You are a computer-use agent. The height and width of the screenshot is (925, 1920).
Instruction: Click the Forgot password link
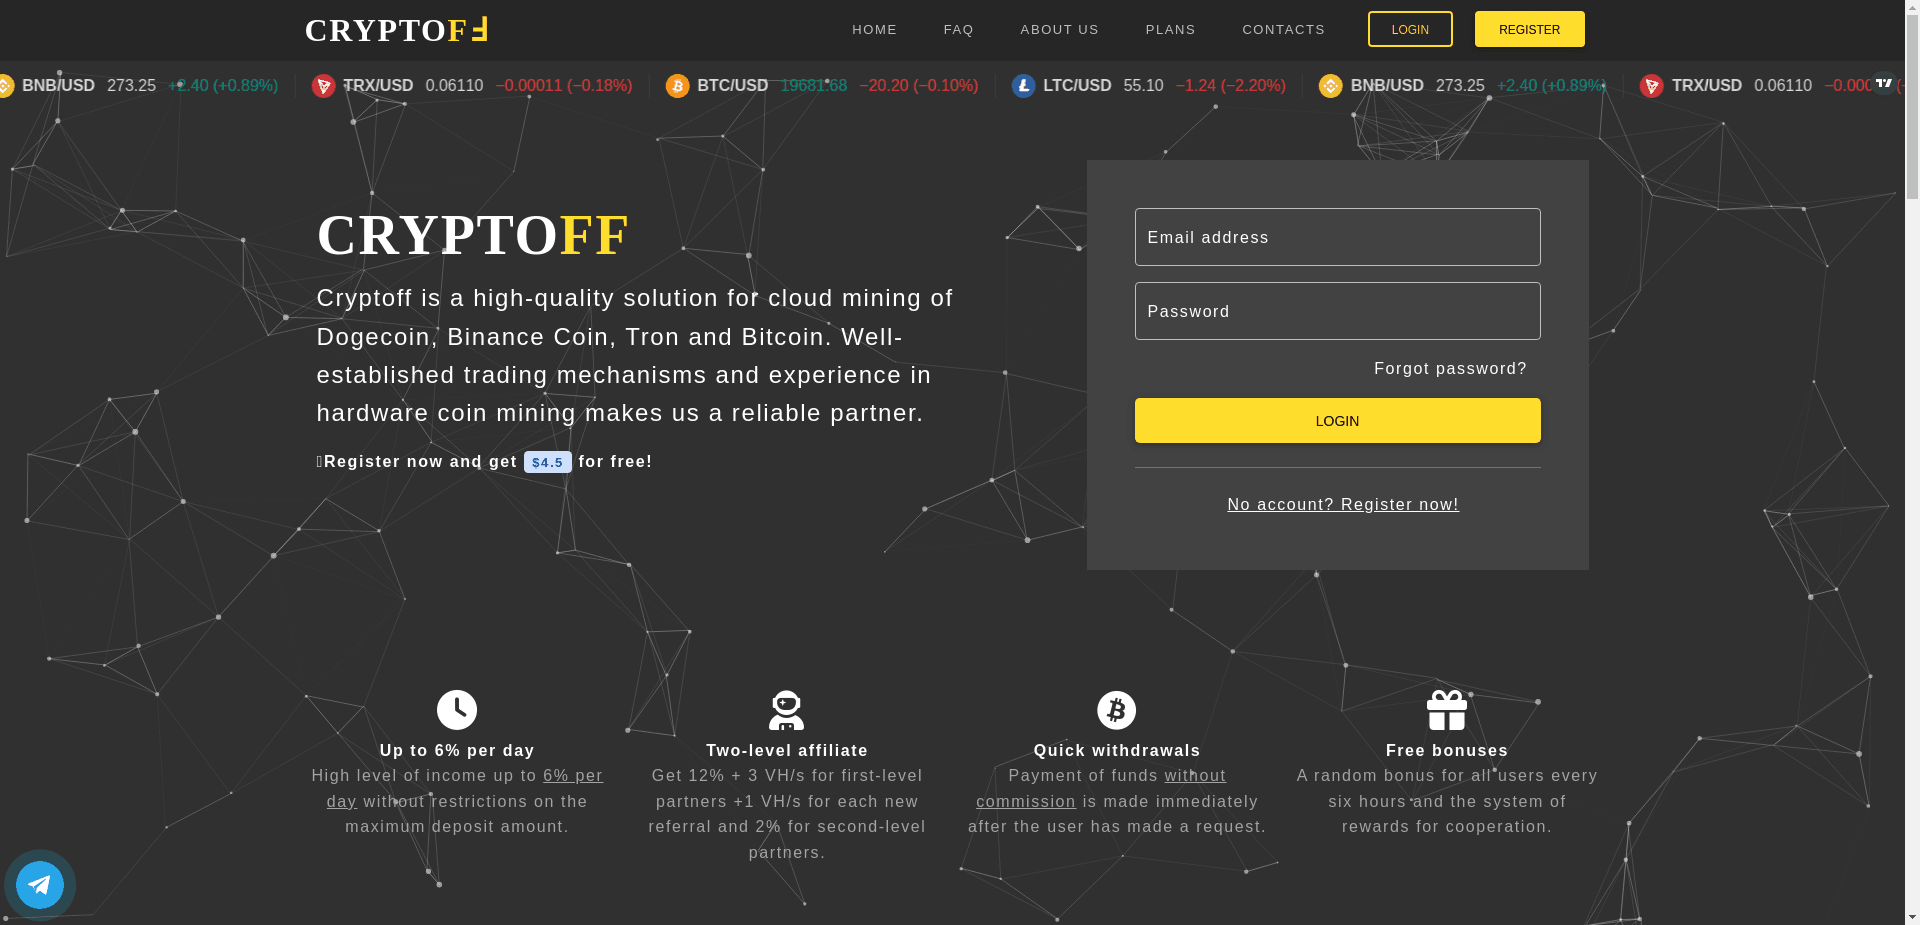click(x=1450, y=368)
